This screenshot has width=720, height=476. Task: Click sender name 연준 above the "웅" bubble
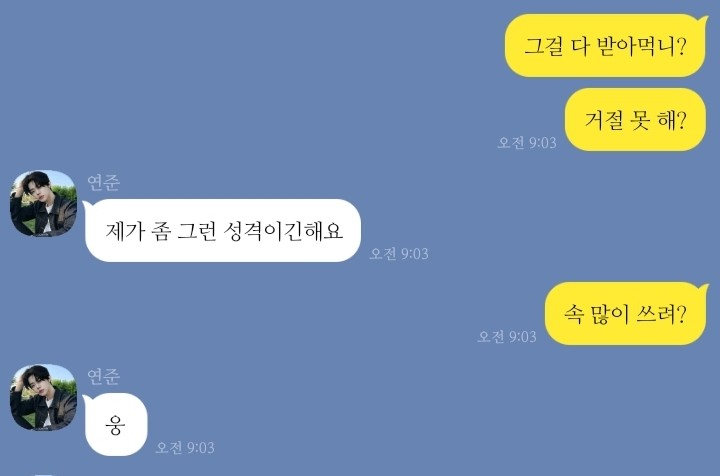104,376
